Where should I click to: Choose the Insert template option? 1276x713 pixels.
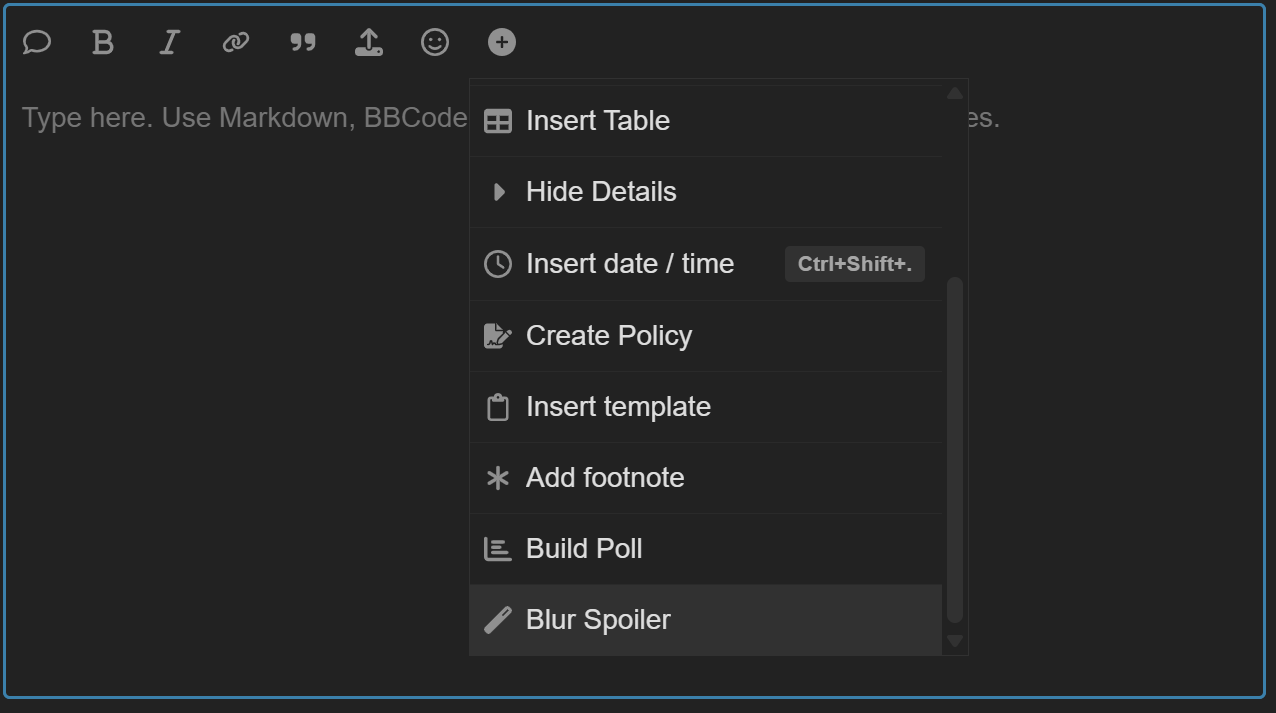(706, 407)
